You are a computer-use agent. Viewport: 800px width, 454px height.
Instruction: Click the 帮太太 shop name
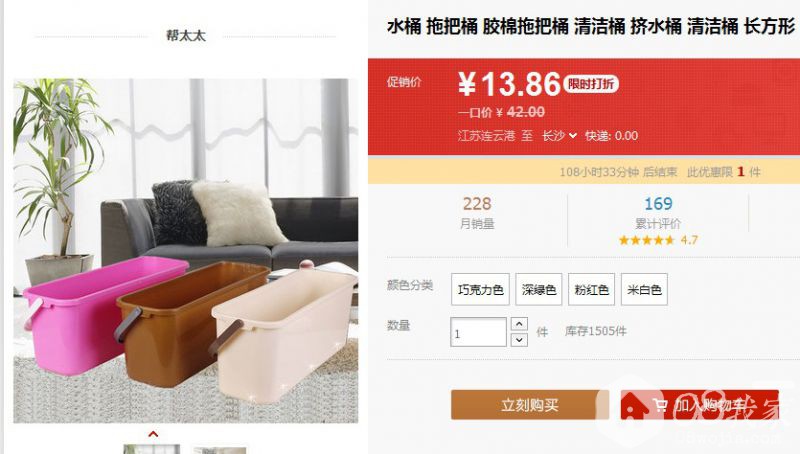pos(186,36)
